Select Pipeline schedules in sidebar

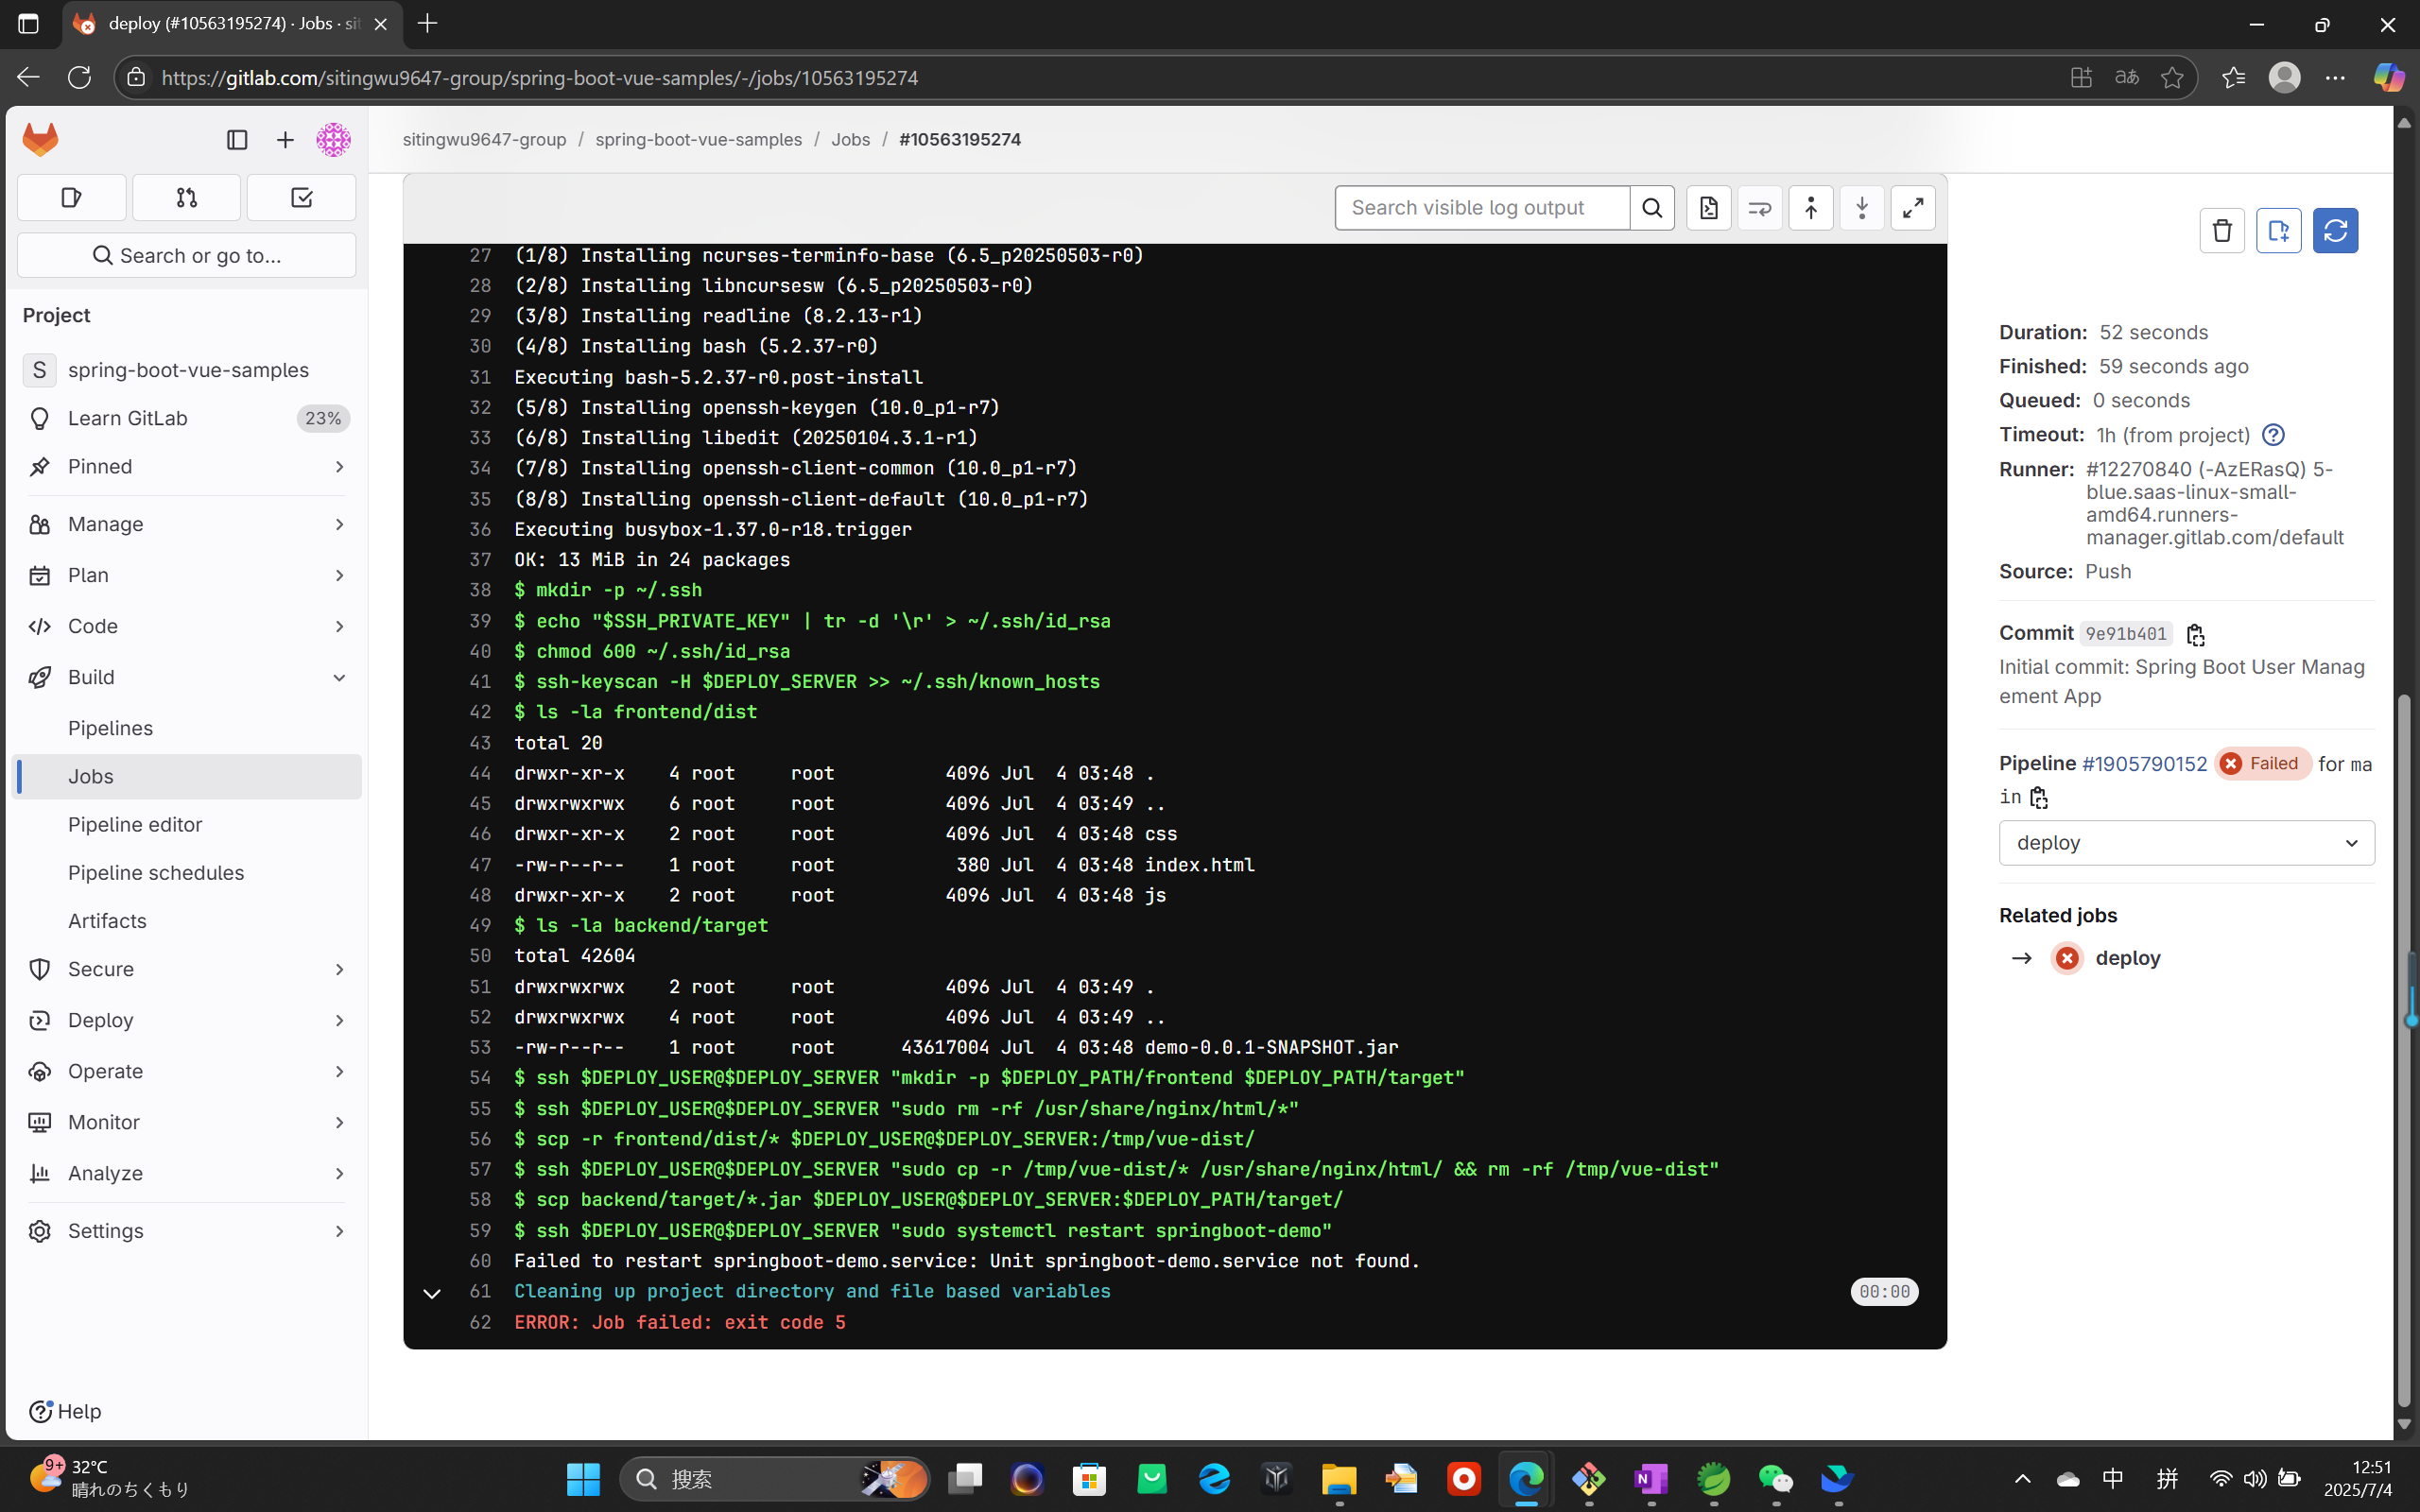pos(156,872)
